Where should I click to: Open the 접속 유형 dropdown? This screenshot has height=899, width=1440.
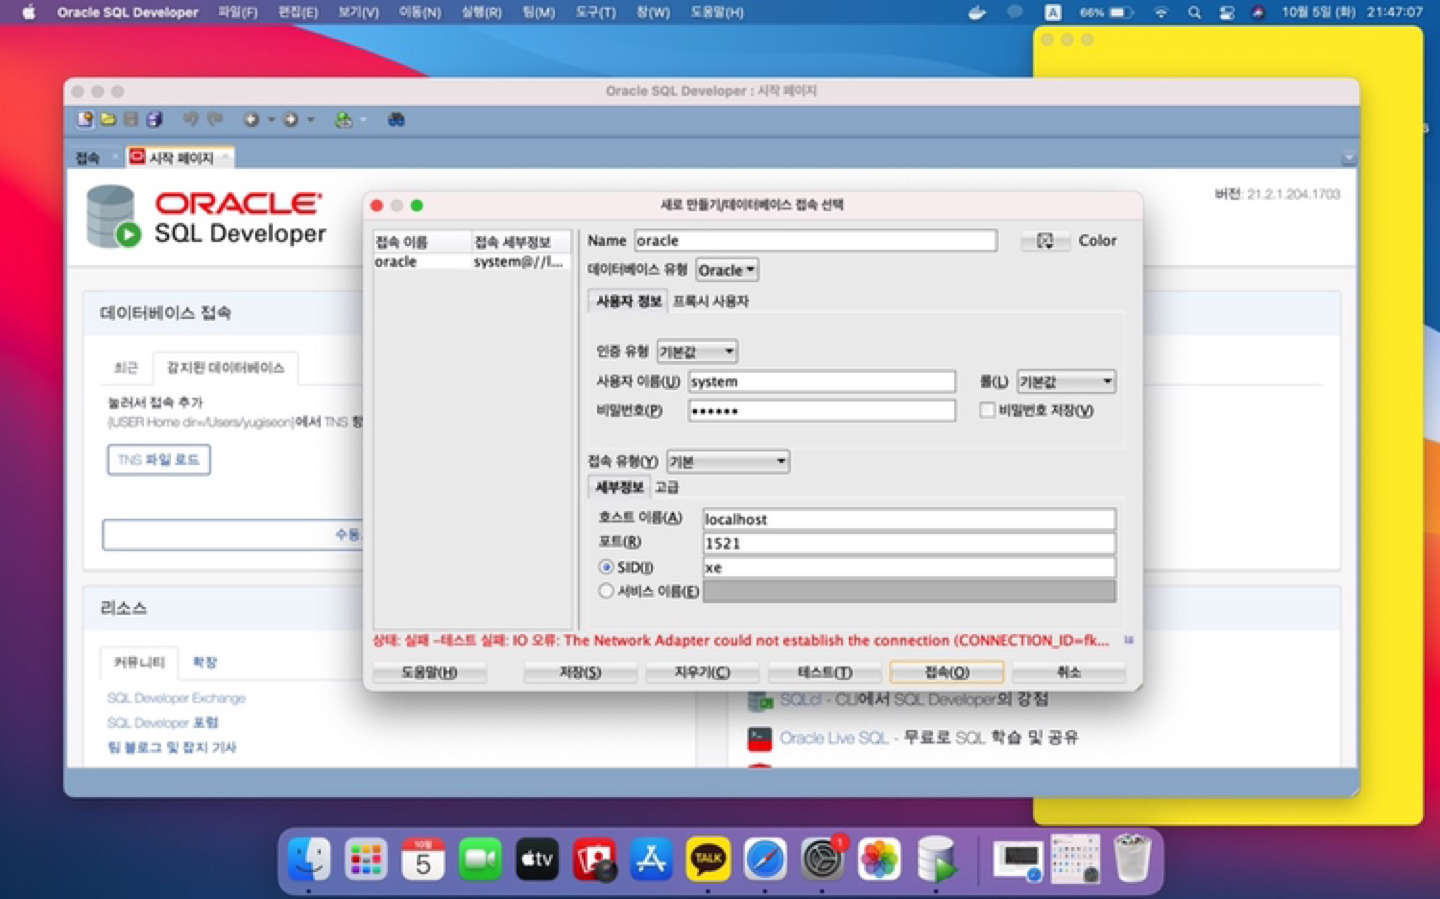coord(727,461)
